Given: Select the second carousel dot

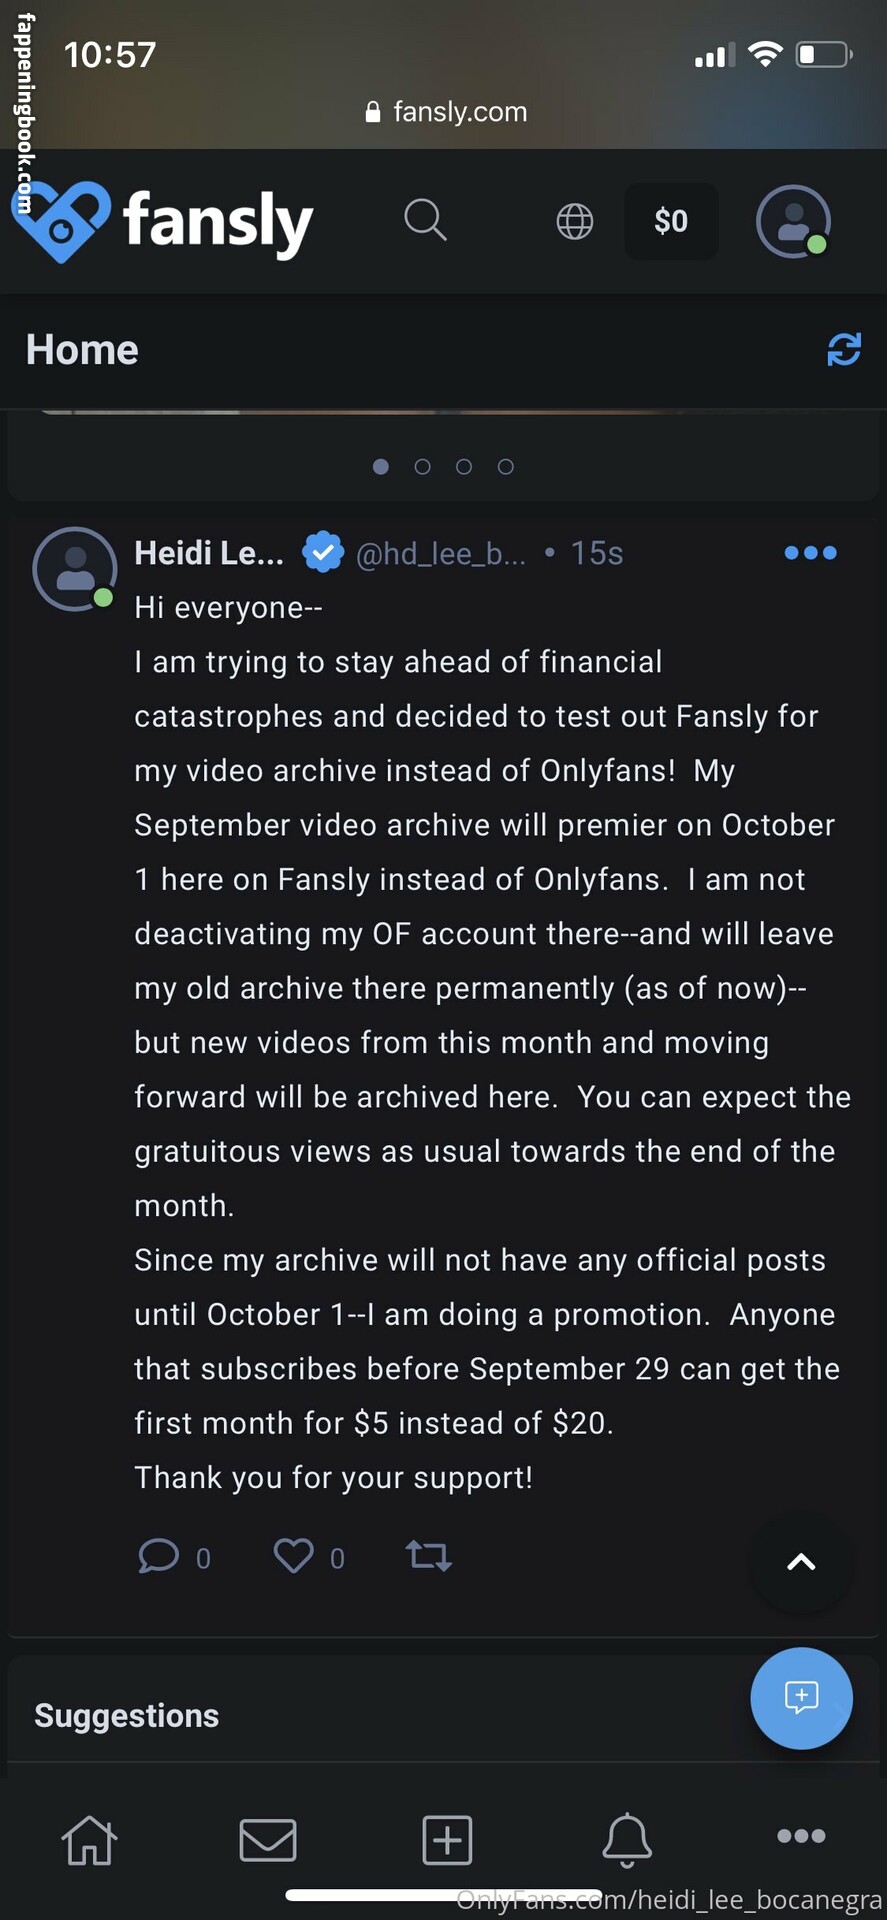Looking at the screenshot, I should coord(423,467).
